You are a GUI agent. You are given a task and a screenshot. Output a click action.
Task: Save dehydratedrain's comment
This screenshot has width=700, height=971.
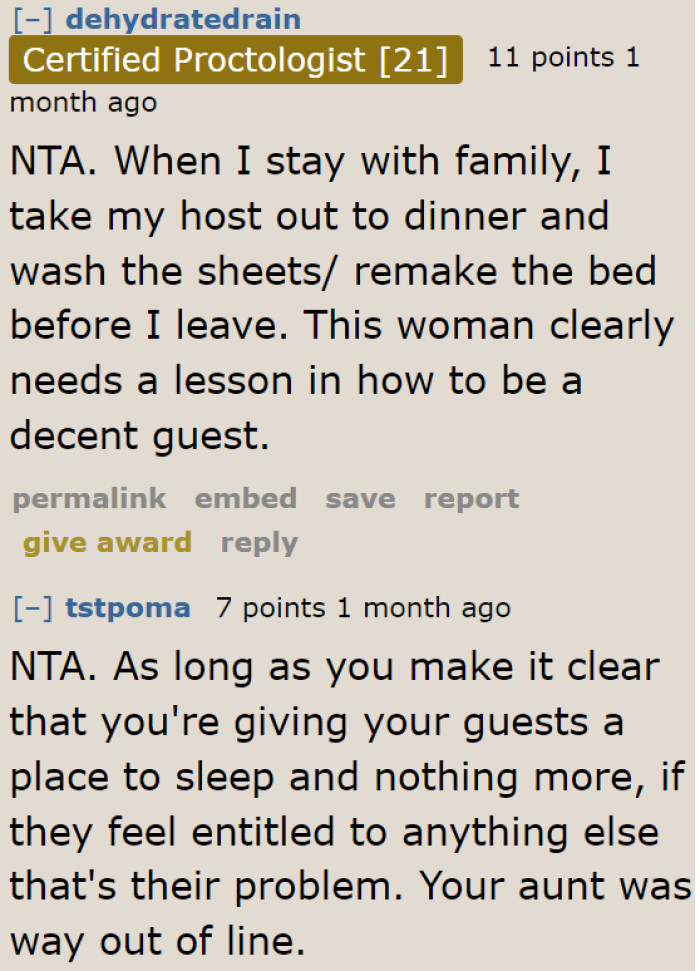pos(360,498)
